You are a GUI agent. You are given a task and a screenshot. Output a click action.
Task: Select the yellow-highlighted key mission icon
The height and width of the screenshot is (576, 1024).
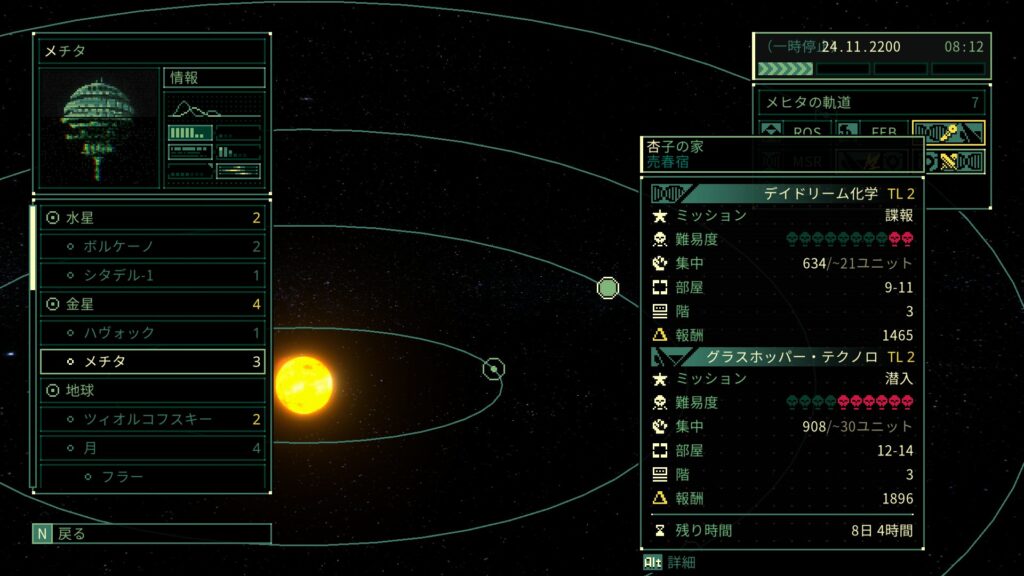point(948,133)
